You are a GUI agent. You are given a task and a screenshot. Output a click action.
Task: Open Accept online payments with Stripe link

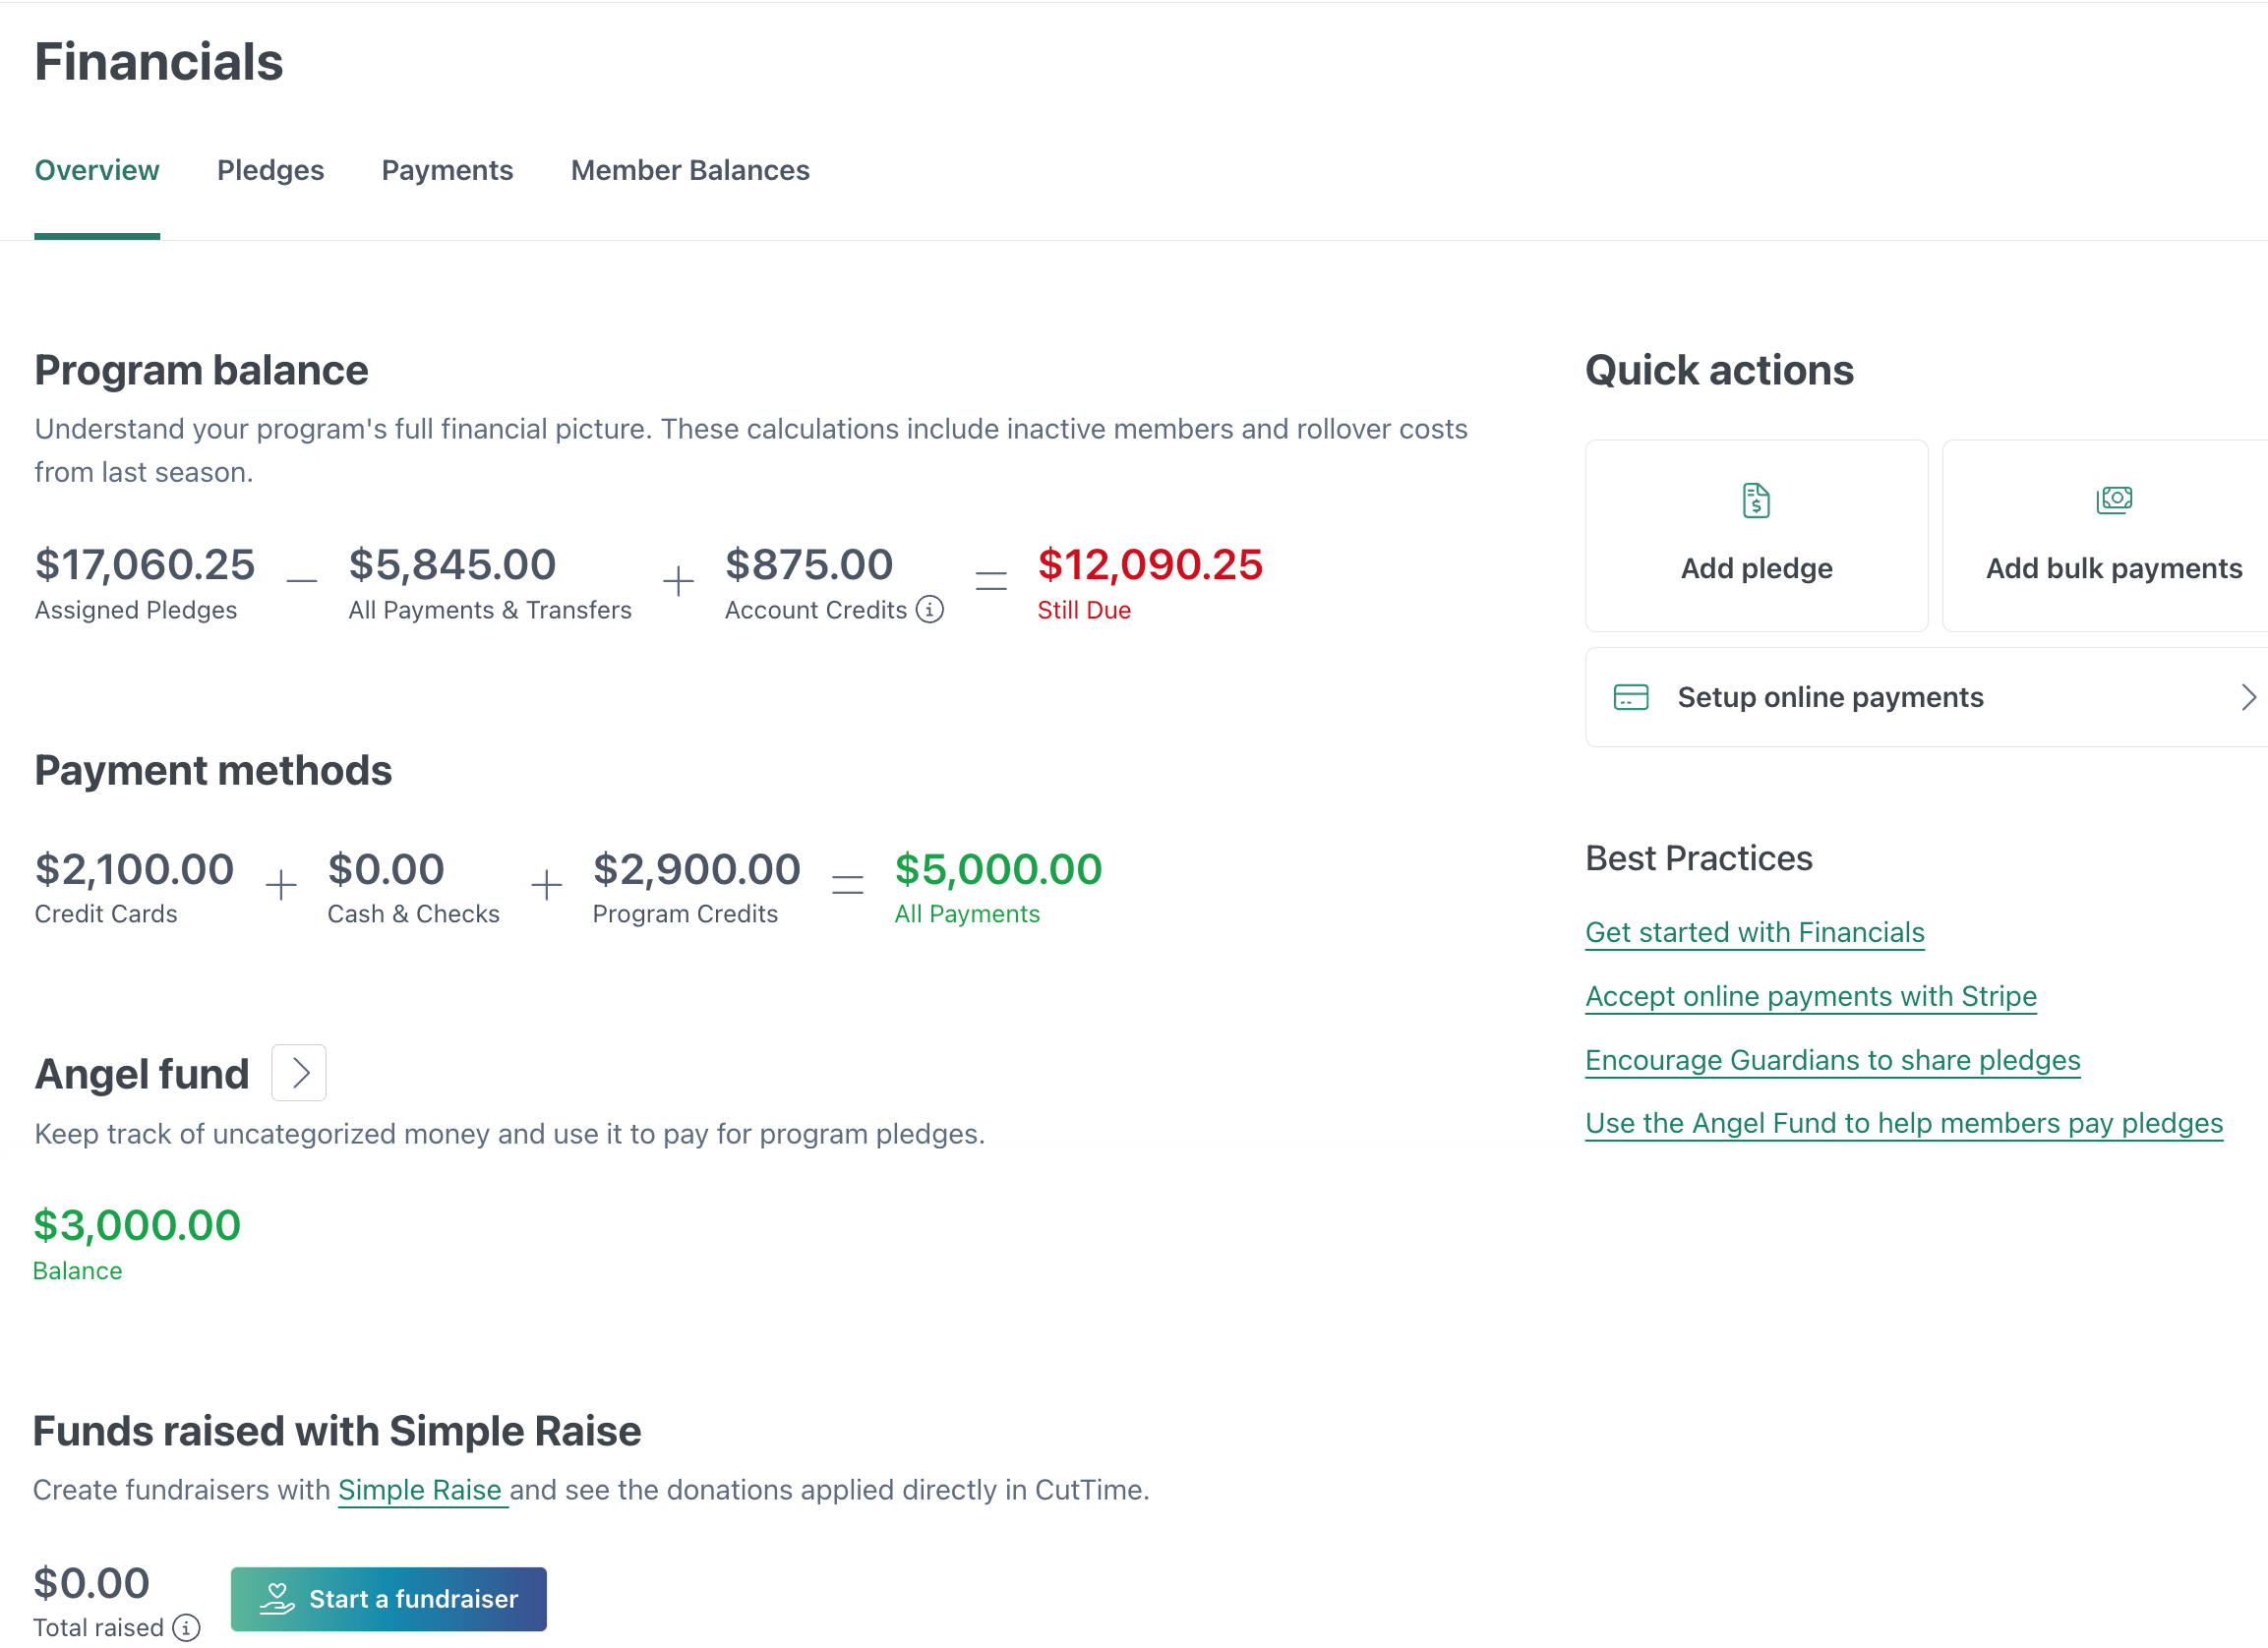coord(1810,996)
